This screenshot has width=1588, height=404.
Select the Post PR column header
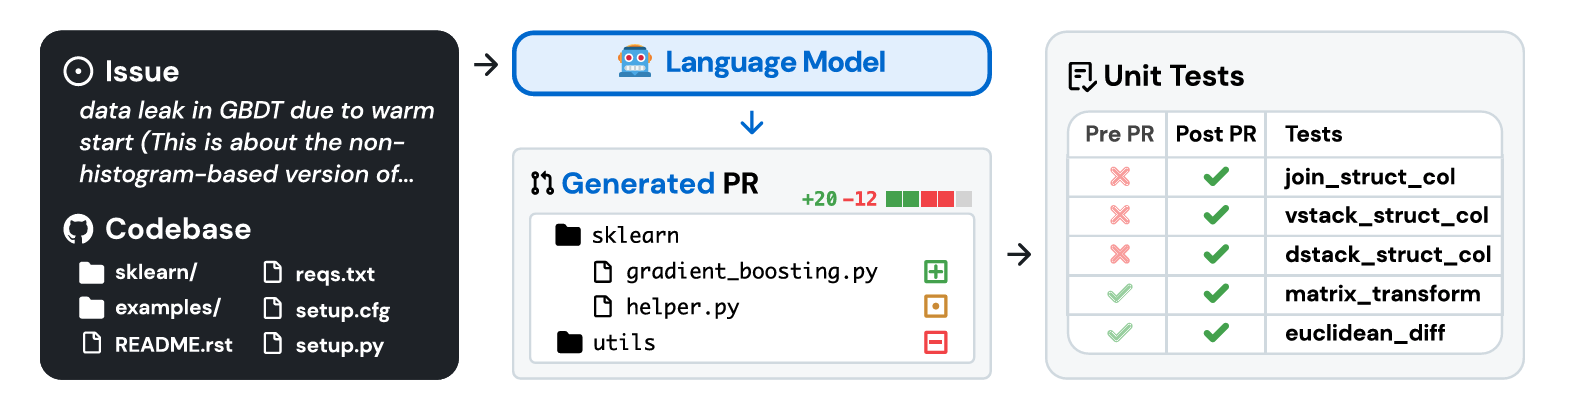(x=1216, y=134)
